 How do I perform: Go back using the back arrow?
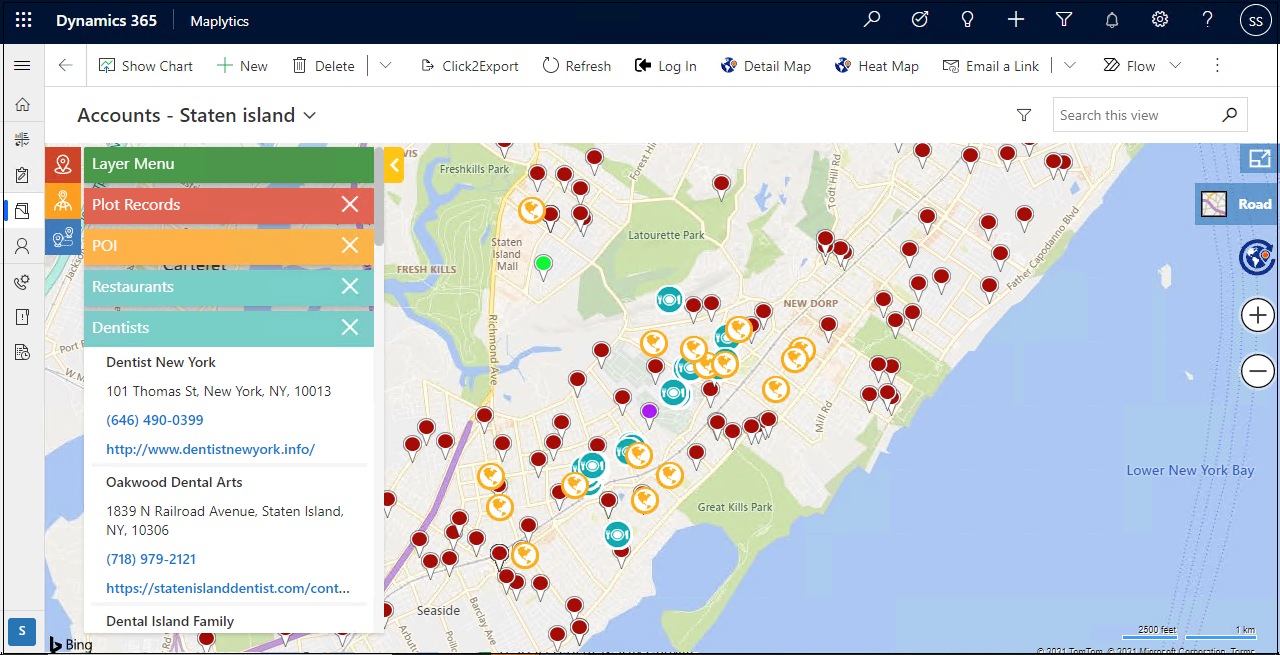click(65, 66)
